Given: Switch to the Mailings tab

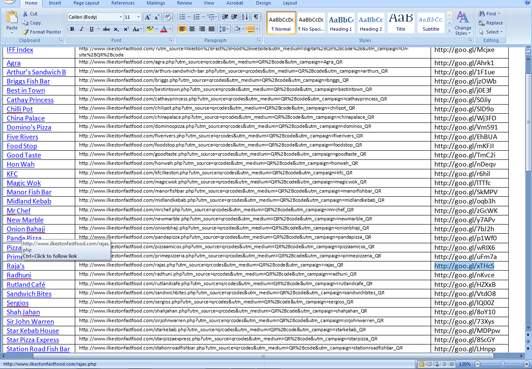Looking at the screenshot, I should tap(156, 3).
